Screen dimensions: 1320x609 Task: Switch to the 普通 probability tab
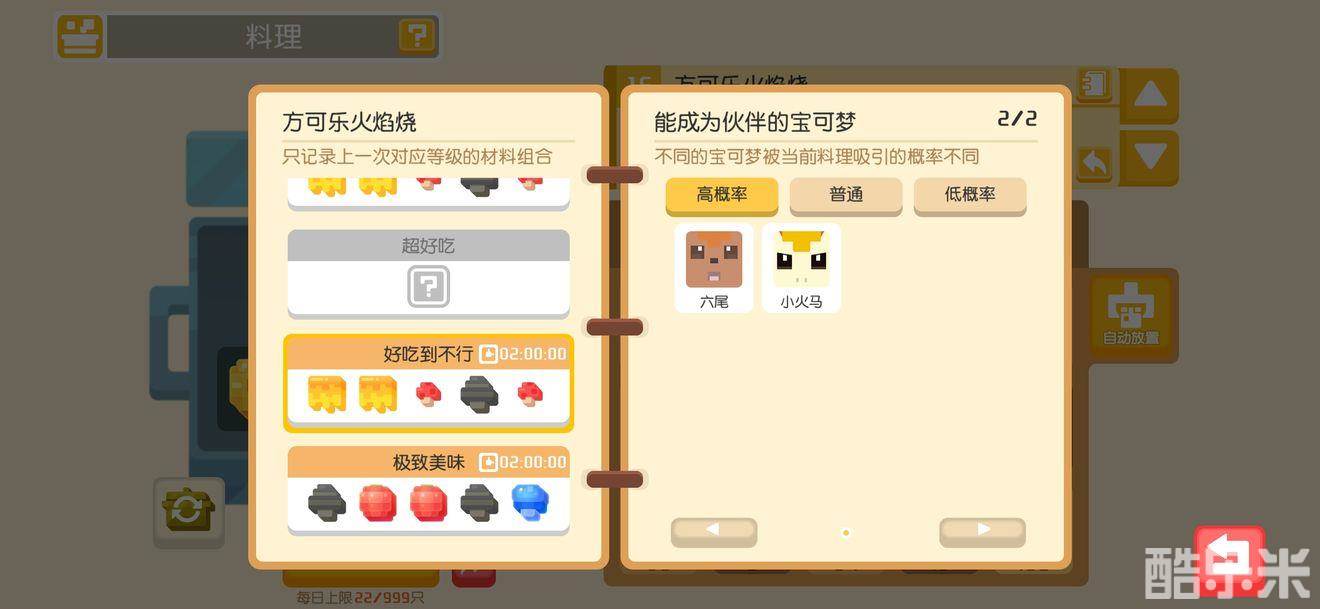(x=846, y=196)
